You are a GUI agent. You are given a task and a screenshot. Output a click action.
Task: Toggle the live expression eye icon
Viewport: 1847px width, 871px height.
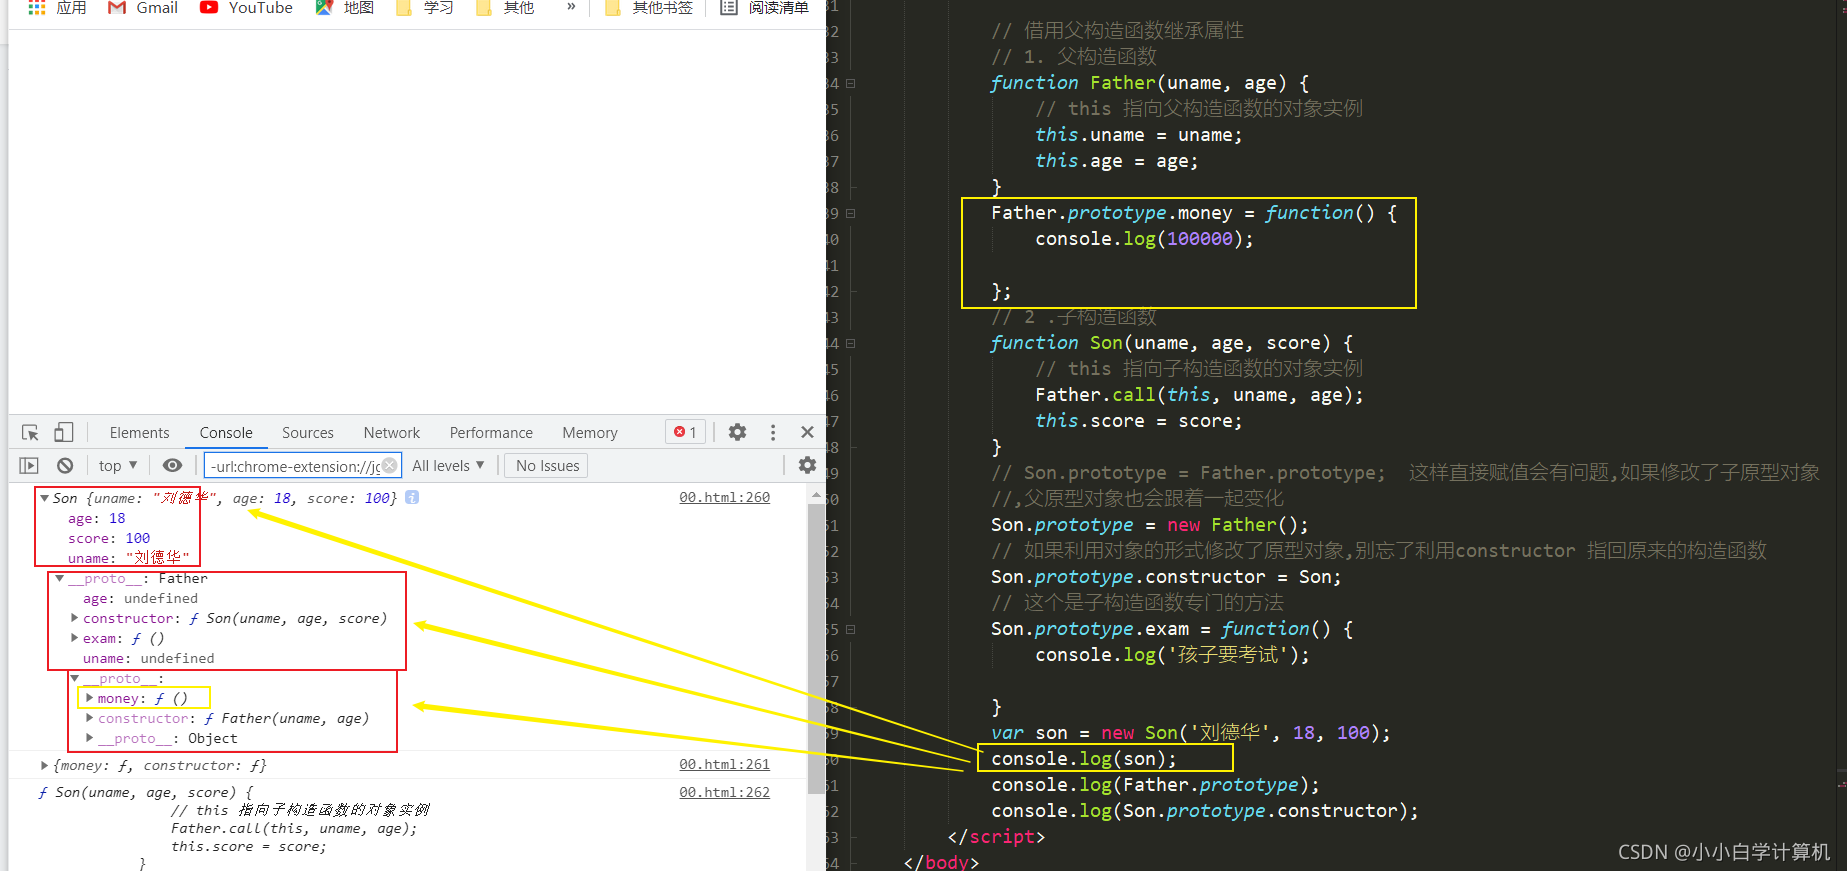[x=172, y=465]
